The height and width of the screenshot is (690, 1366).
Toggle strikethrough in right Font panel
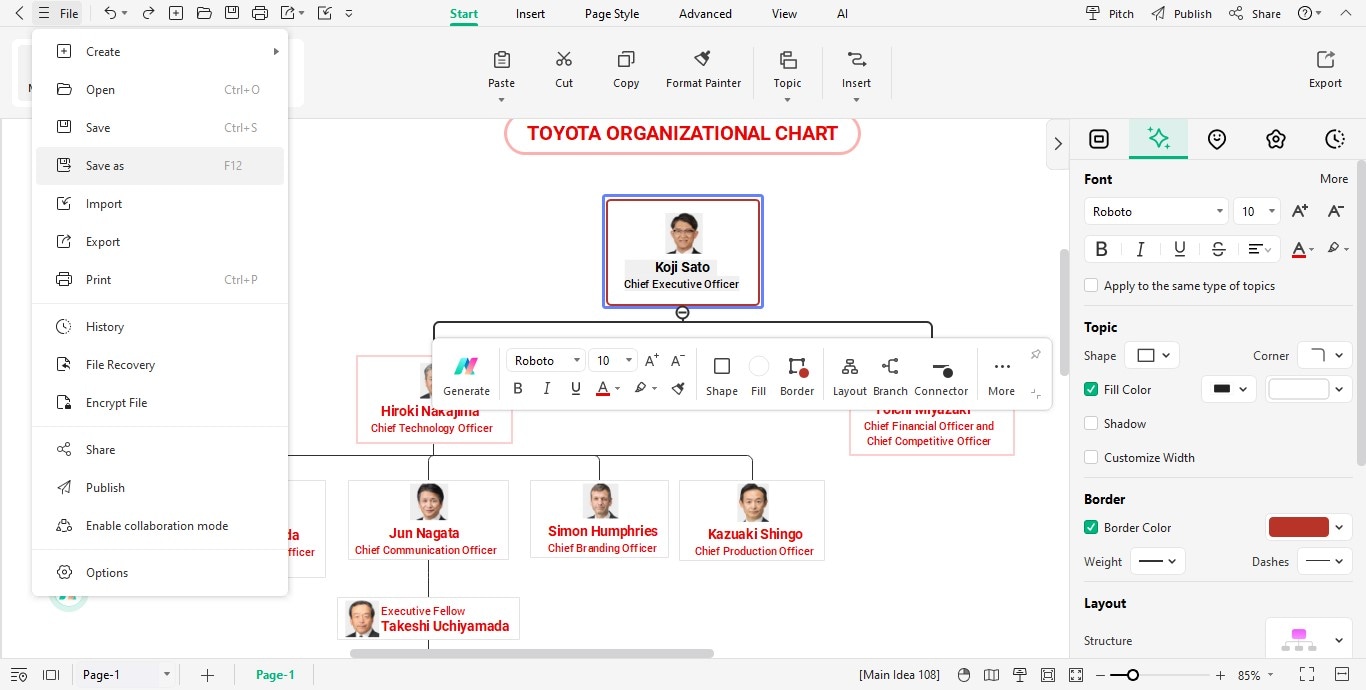coord(1218,249)
